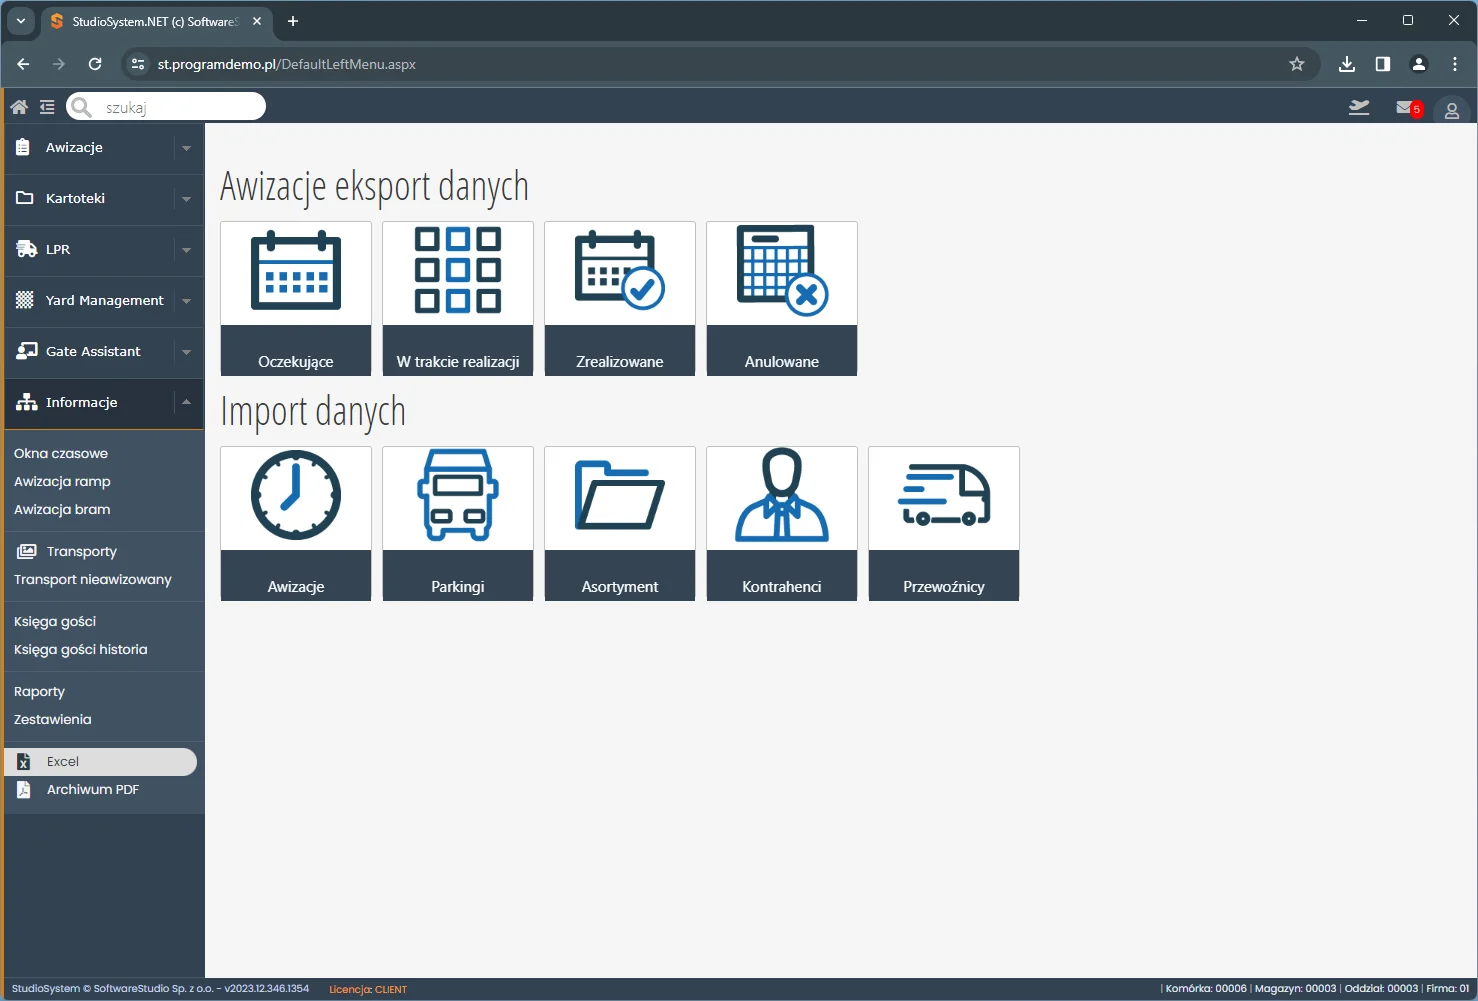
Task: Click the home icon in app toolbar
Action: click(19, 107)
